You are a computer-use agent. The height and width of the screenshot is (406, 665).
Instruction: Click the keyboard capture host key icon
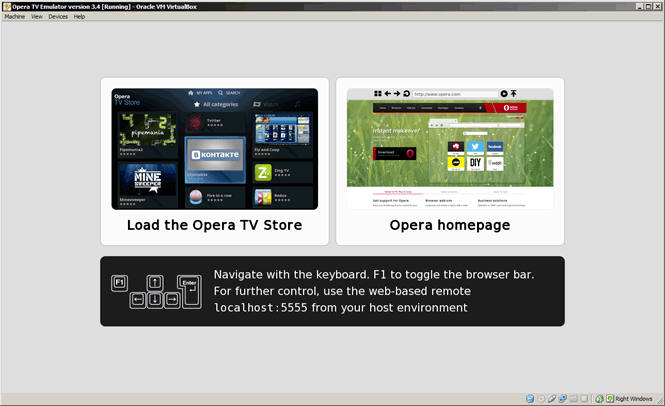(610, 399)
